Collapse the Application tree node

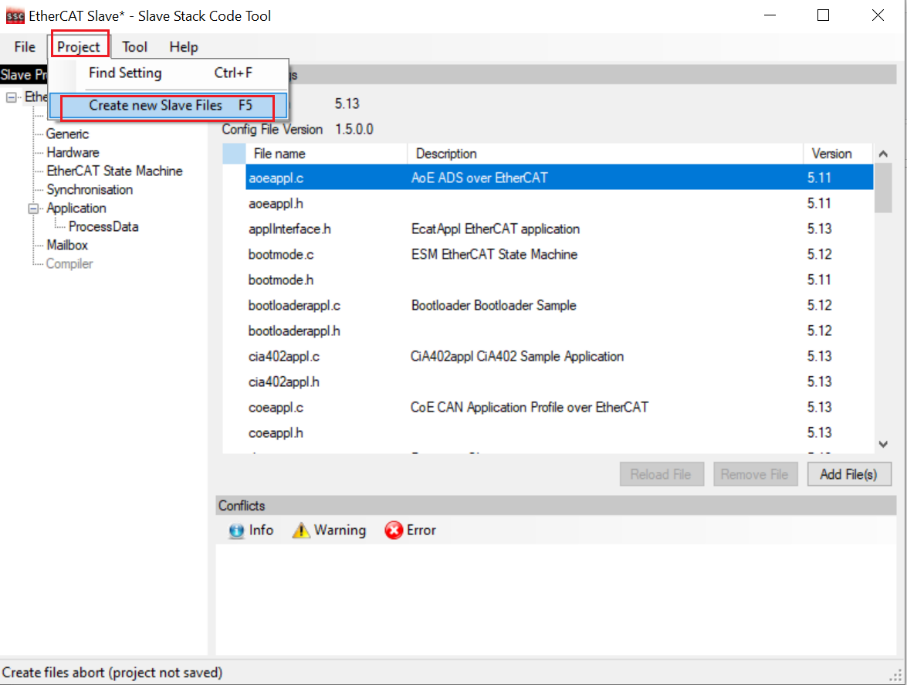33,209
